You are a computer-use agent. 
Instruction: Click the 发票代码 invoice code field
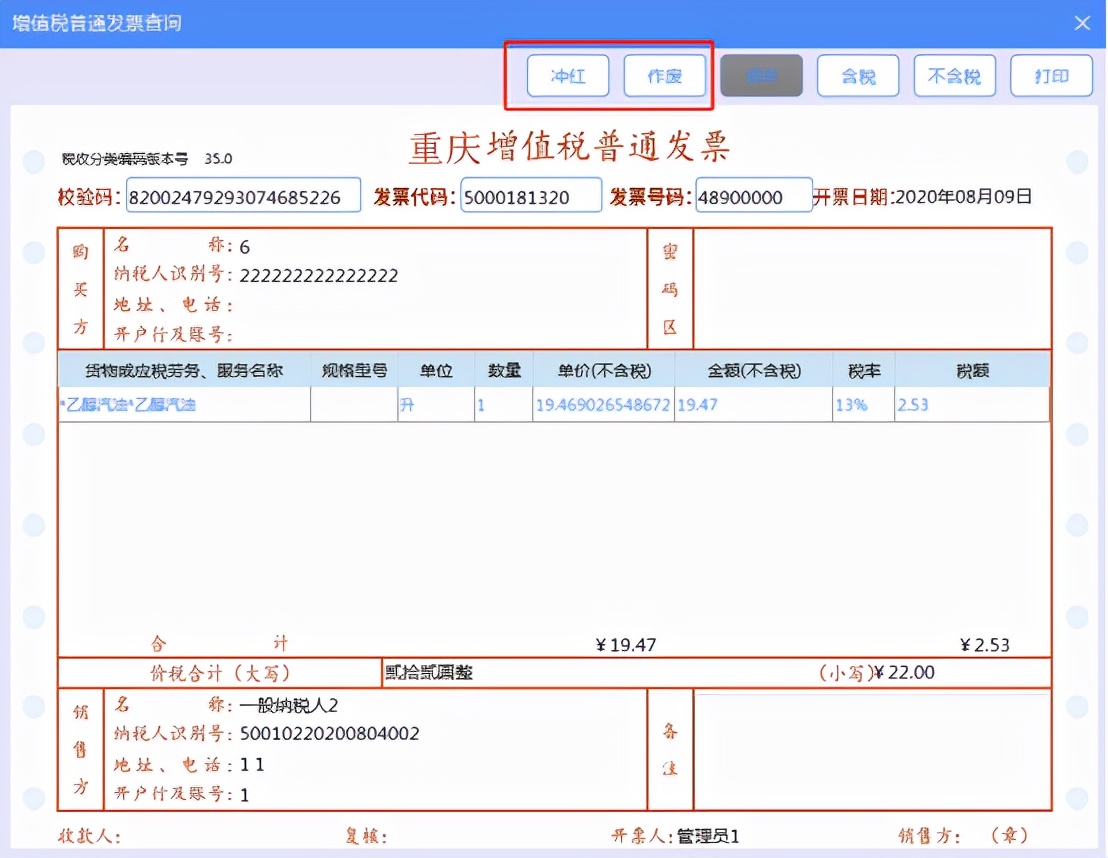(531, 195)
